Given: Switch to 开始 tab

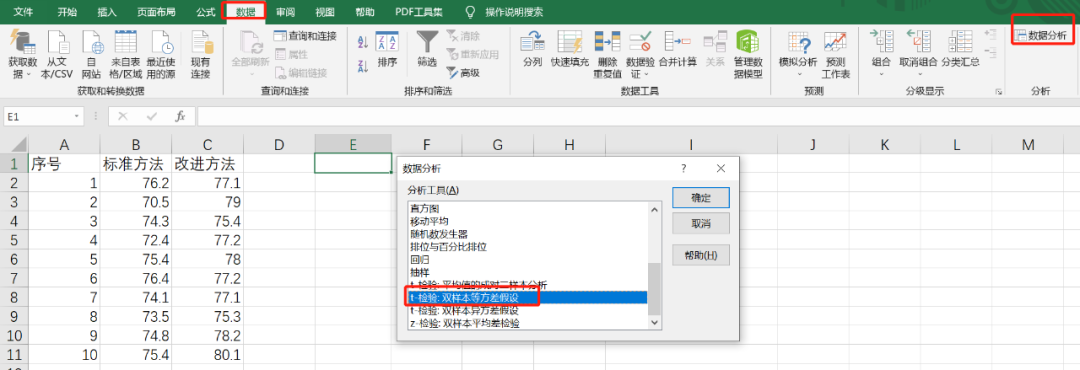Looking at the screenshot, I should pyautogui.click(x=68, y=12).
